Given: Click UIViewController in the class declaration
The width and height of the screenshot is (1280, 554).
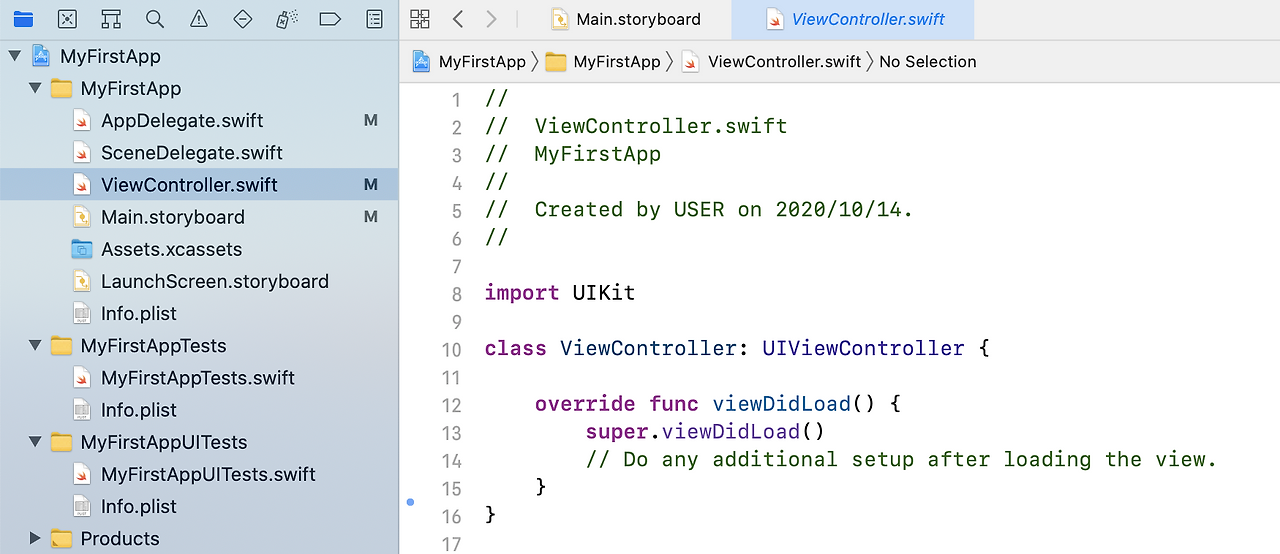Looking at the screenshot, I should click(863, 349).
